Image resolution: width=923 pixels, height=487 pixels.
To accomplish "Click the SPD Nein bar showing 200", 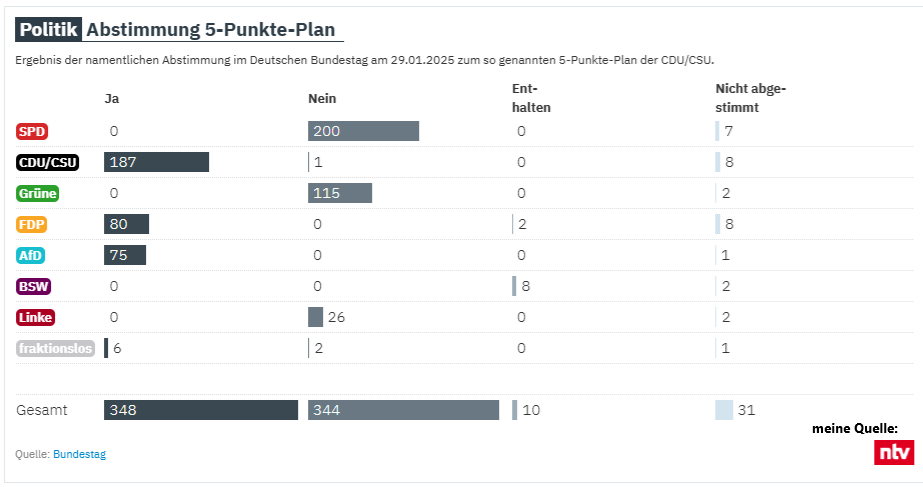I will [x=363, y=131].
